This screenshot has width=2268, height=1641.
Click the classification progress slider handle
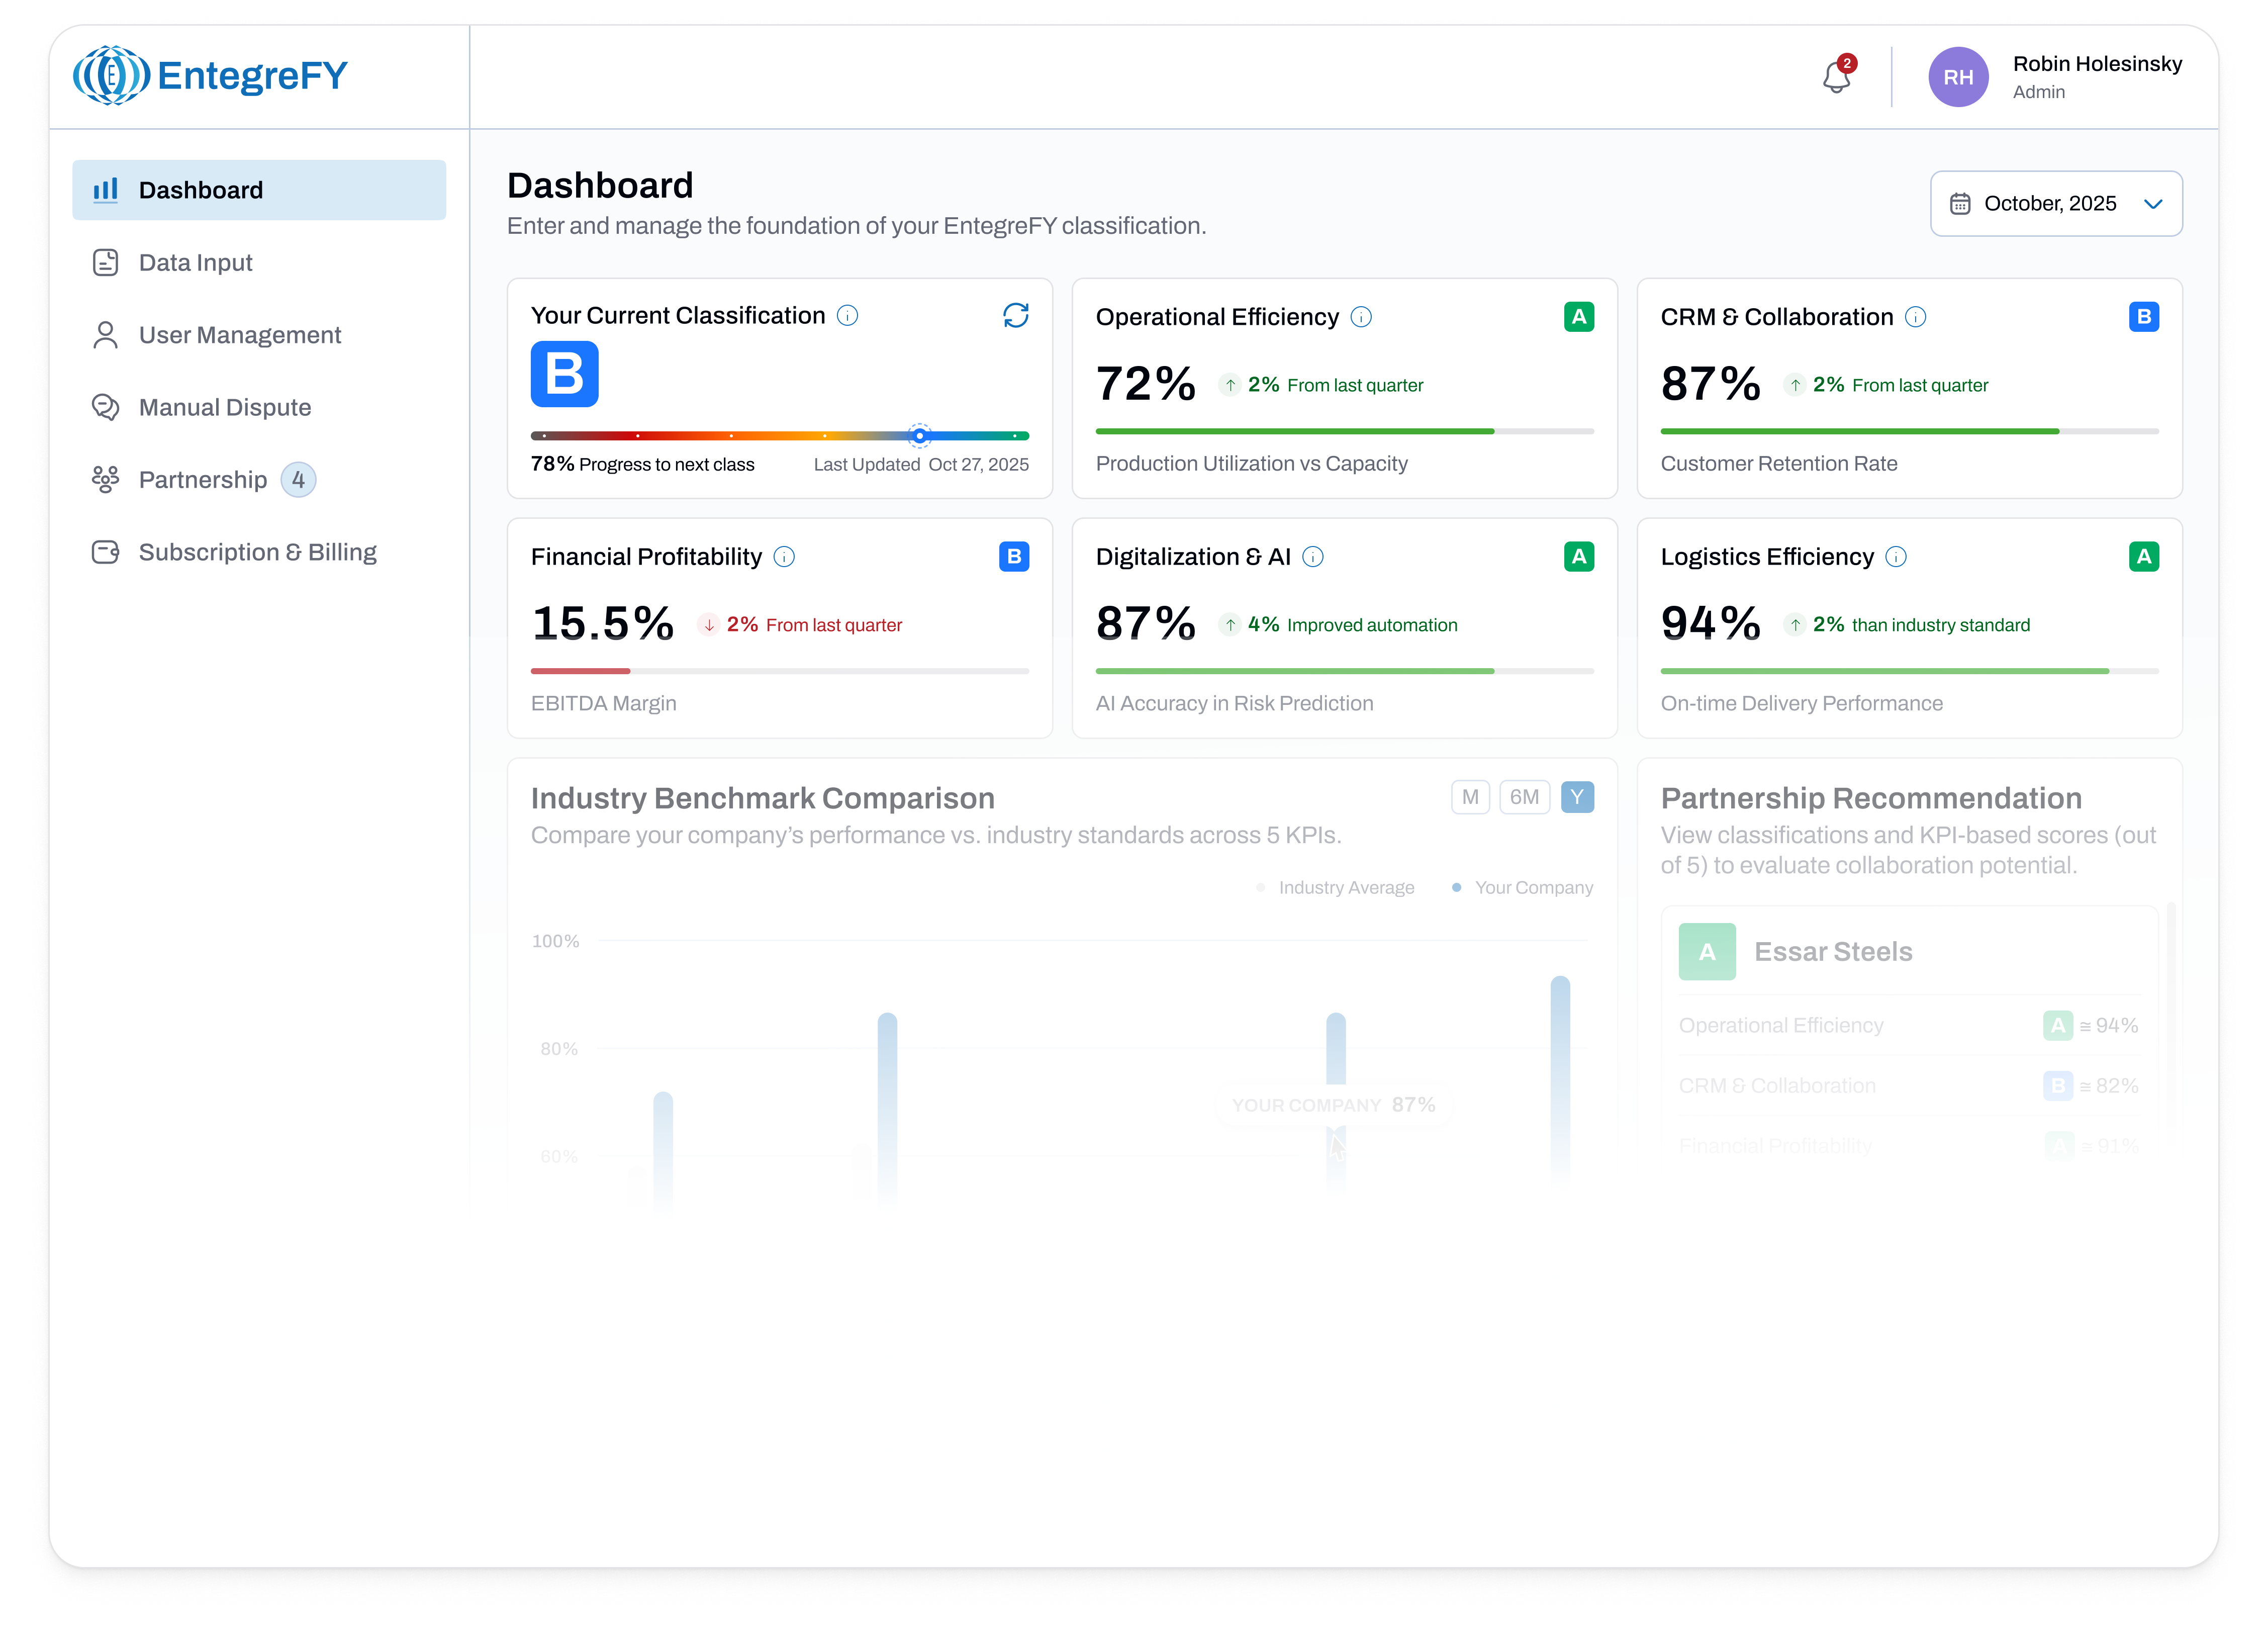coord(919,436)
